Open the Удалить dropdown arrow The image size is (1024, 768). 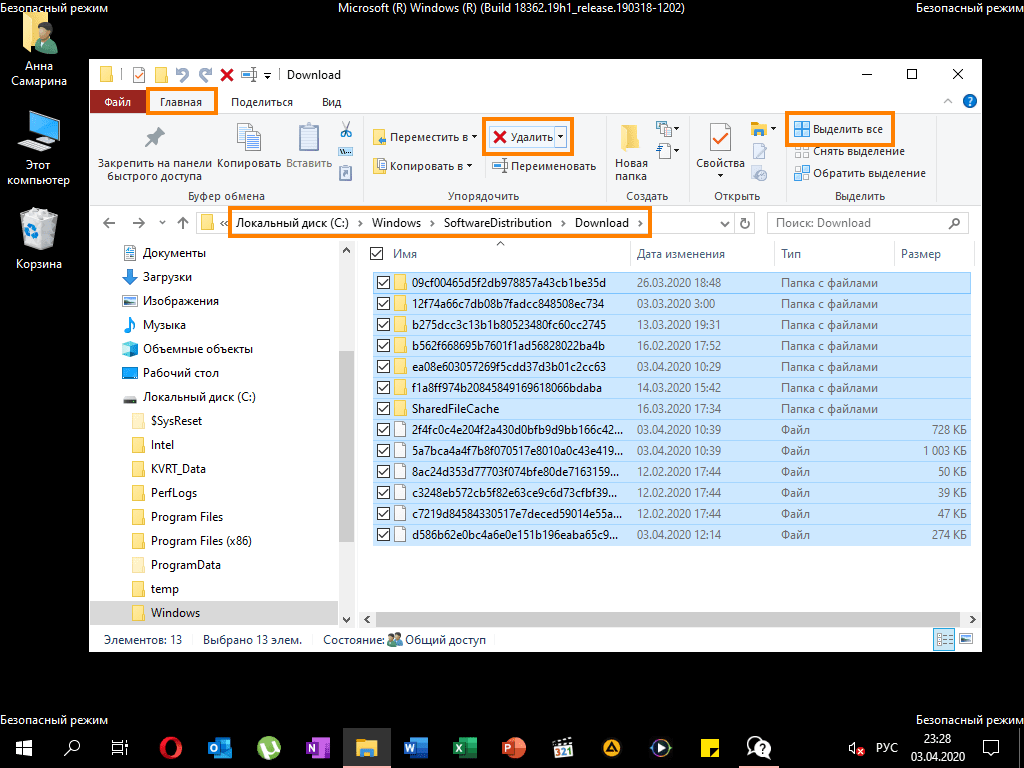[560, 137]
